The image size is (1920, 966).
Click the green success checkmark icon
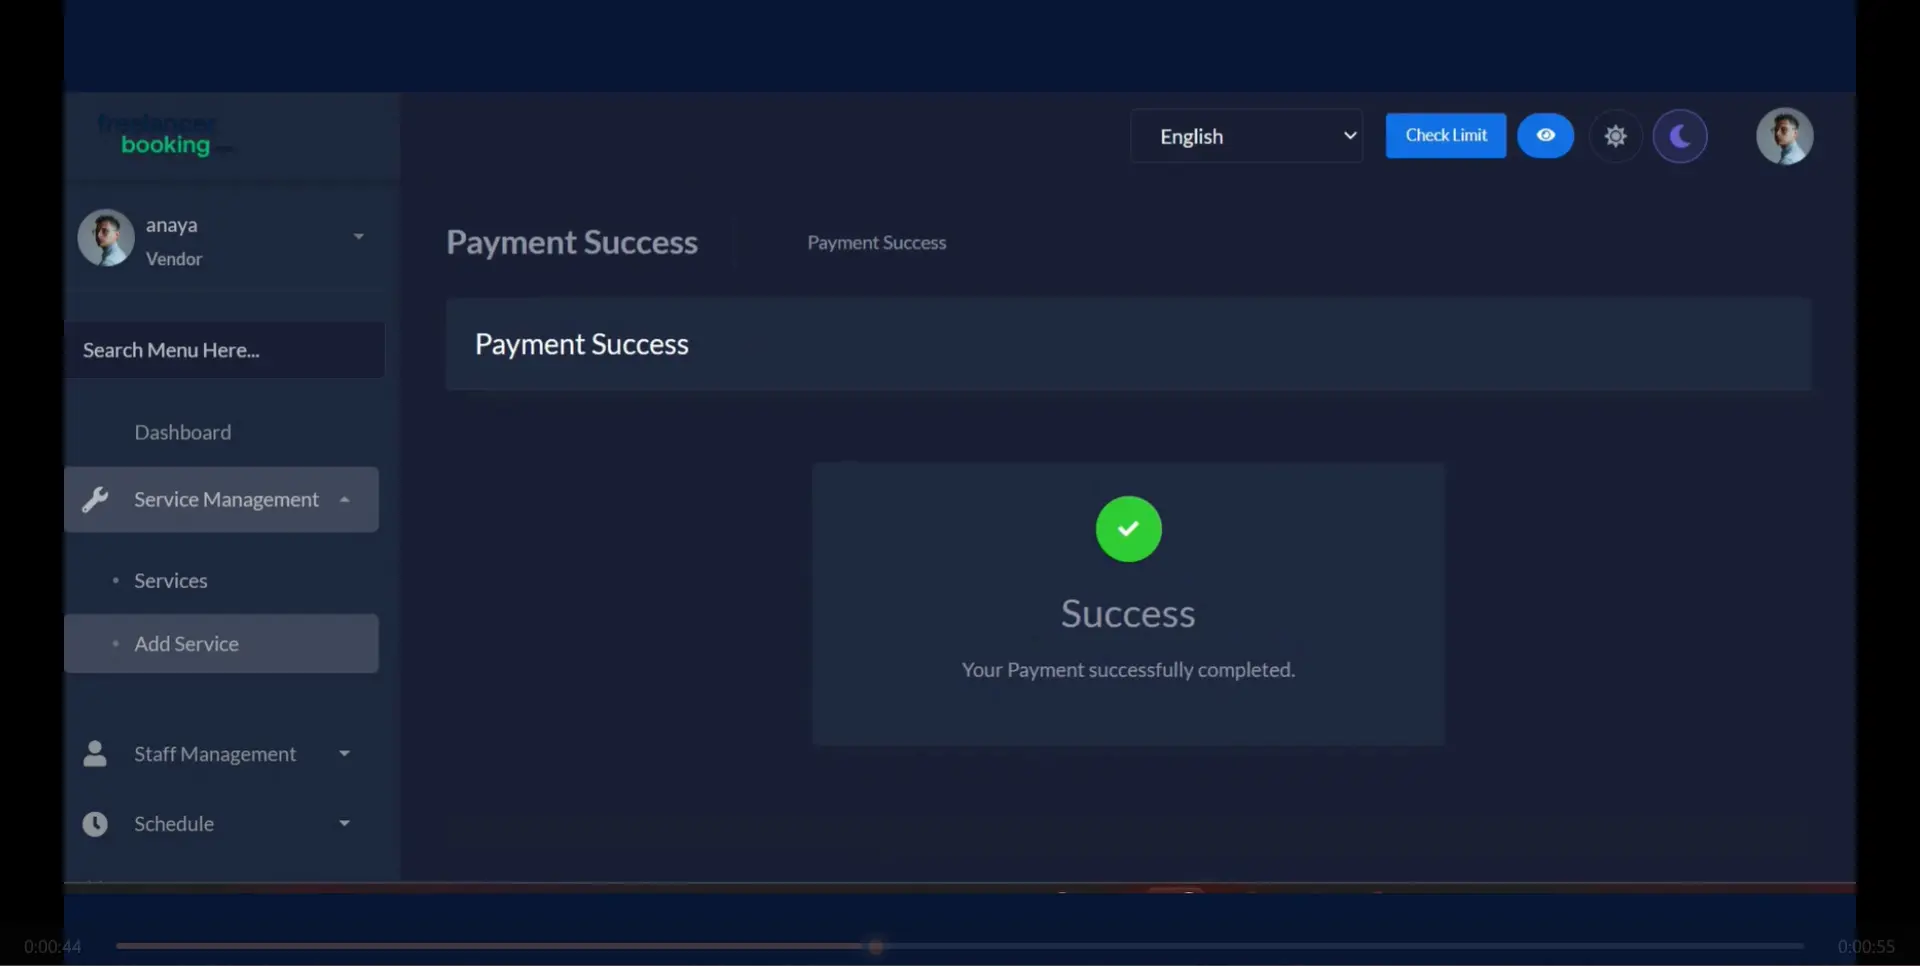[x=1128, y=529]
